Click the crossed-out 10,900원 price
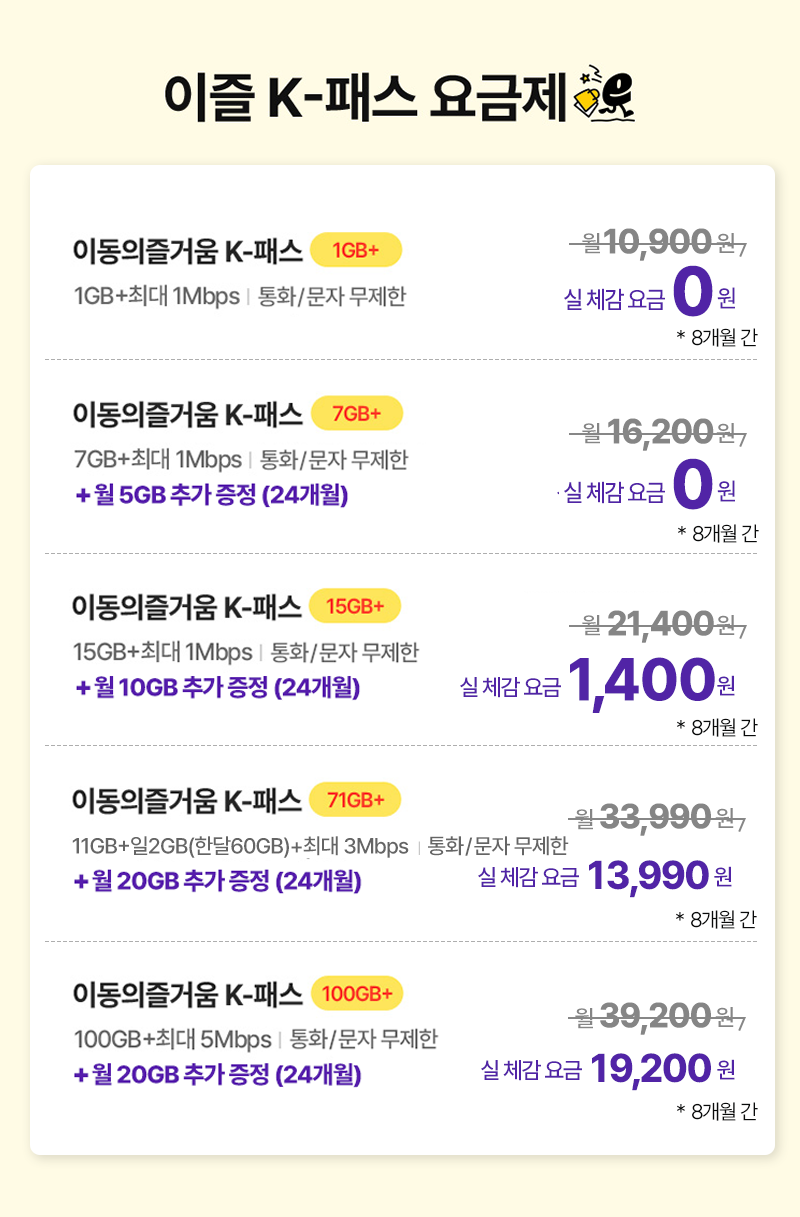Viewport: 800px width, 1217px height. click(658, 241)
